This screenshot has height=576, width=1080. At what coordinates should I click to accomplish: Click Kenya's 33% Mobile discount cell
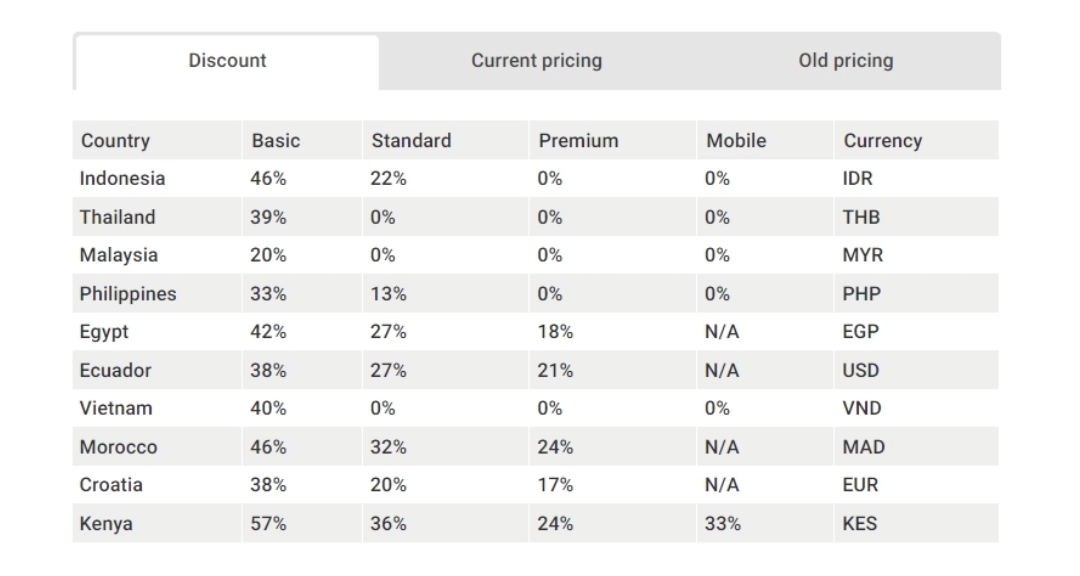765,524
